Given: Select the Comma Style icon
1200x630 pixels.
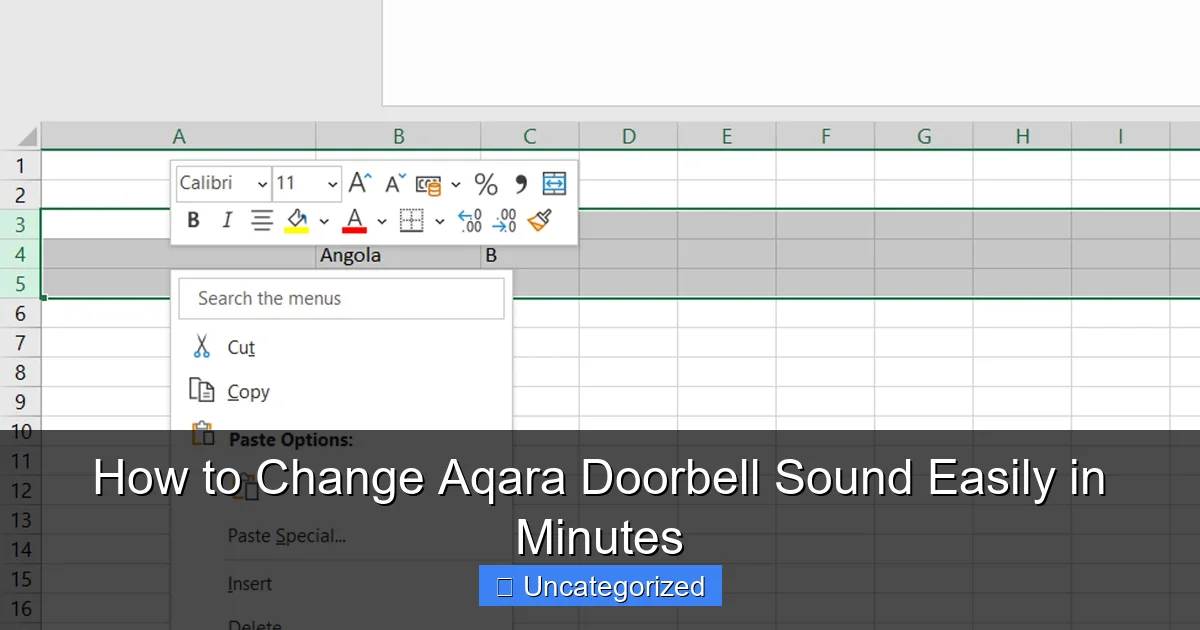Looking at the screenshot, I should point(522,182).
